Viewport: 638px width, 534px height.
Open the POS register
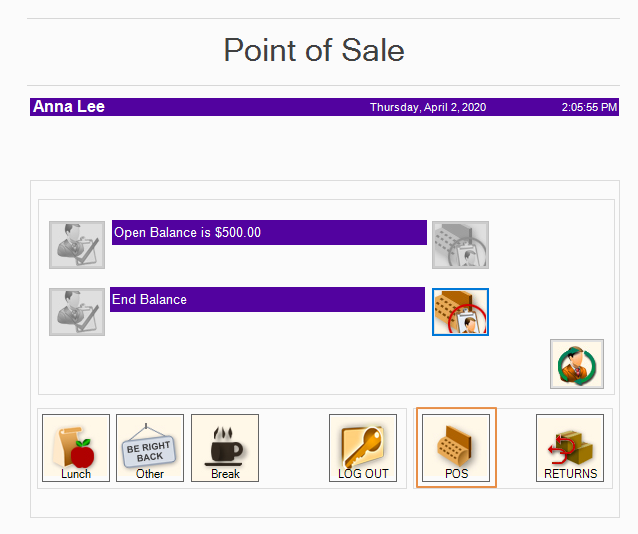point(456,448)
